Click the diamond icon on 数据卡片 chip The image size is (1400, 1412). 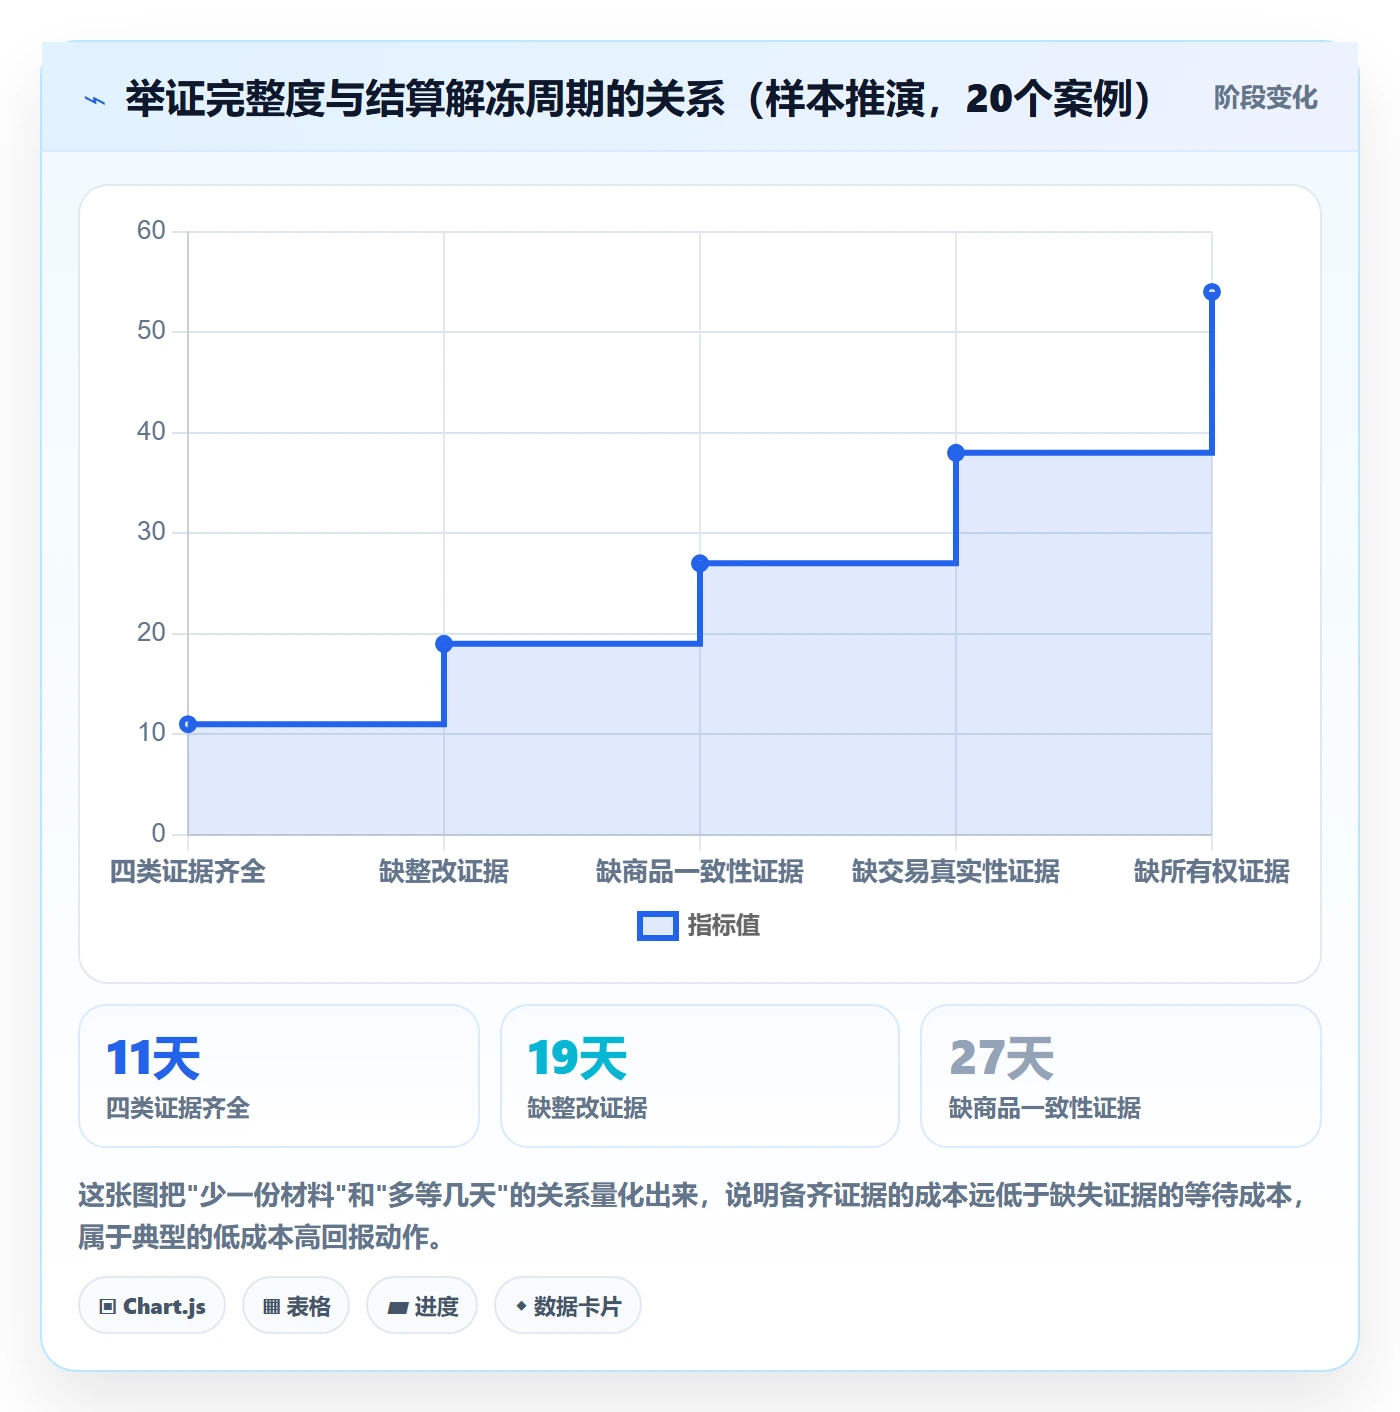(x=521, y=1306)
